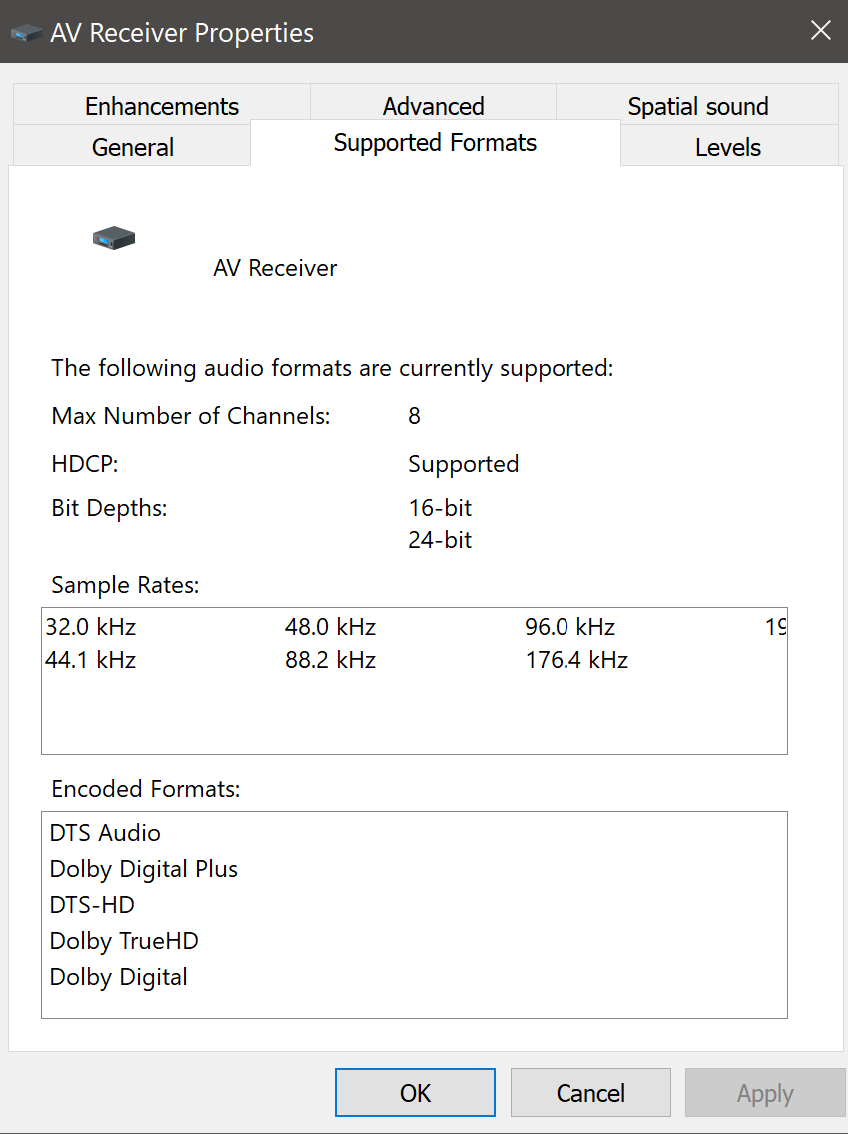Switch to the Spatial sound tab
Image resolution: width=848 pixels, height=1134 pixels.
(697, 106)
